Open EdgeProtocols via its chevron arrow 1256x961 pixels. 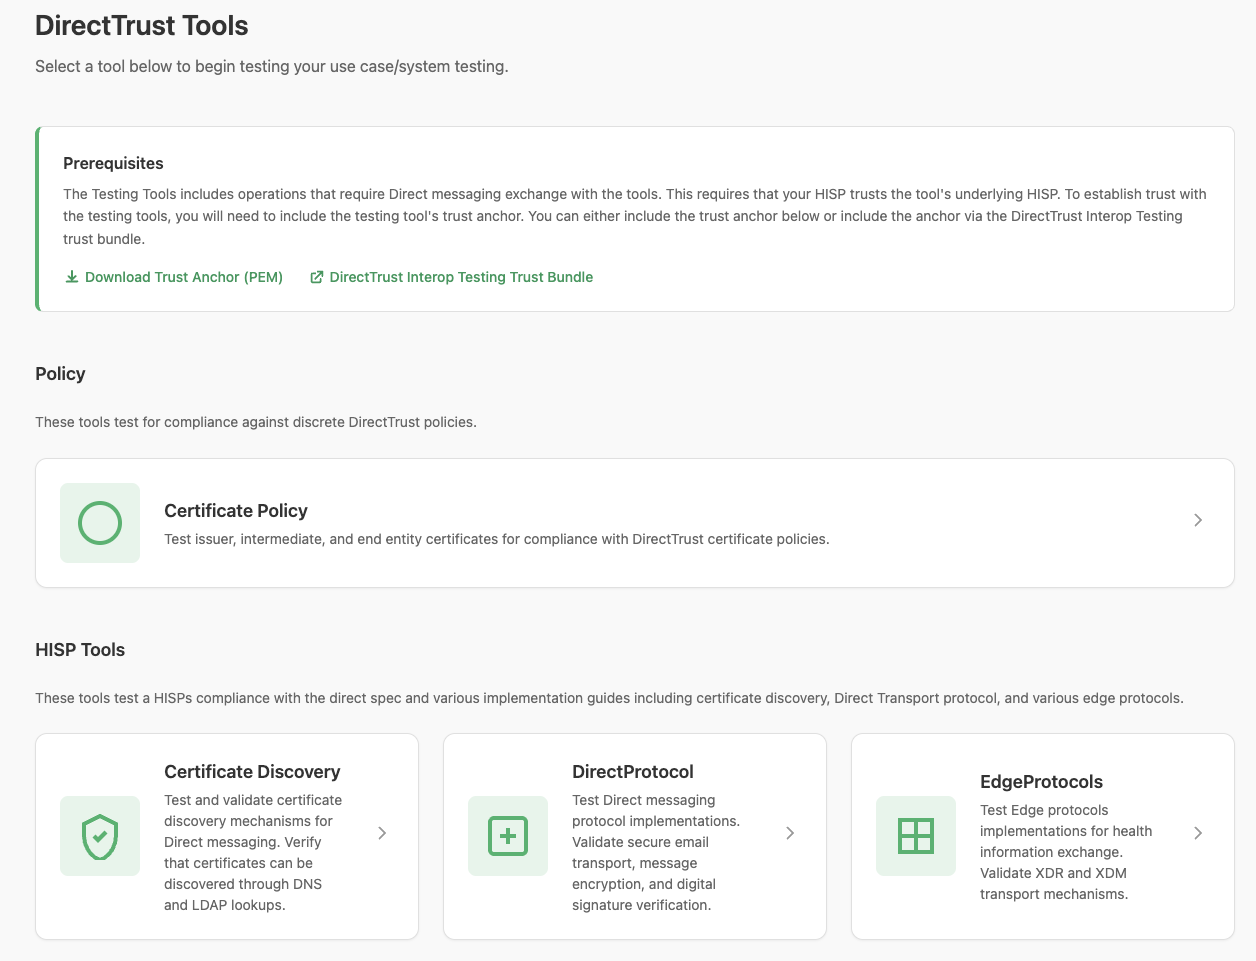point(1198,833)
